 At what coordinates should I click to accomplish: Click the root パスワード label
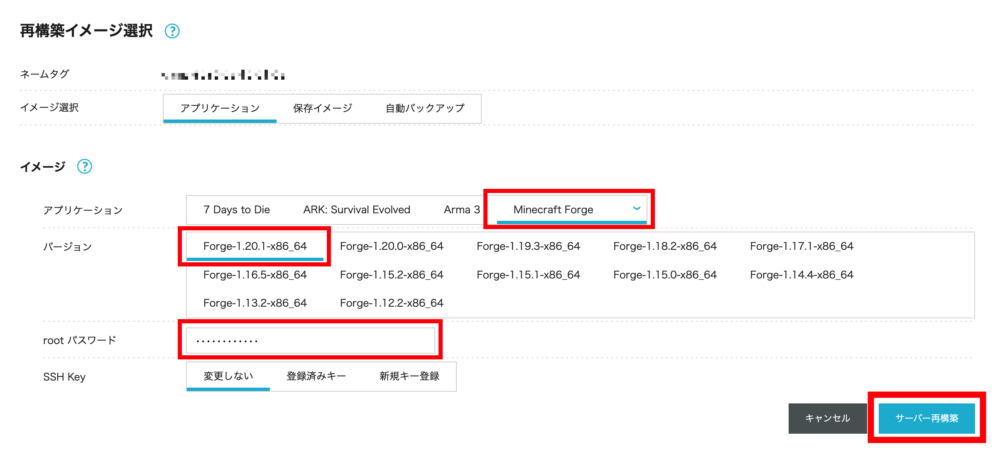(80, 340)
